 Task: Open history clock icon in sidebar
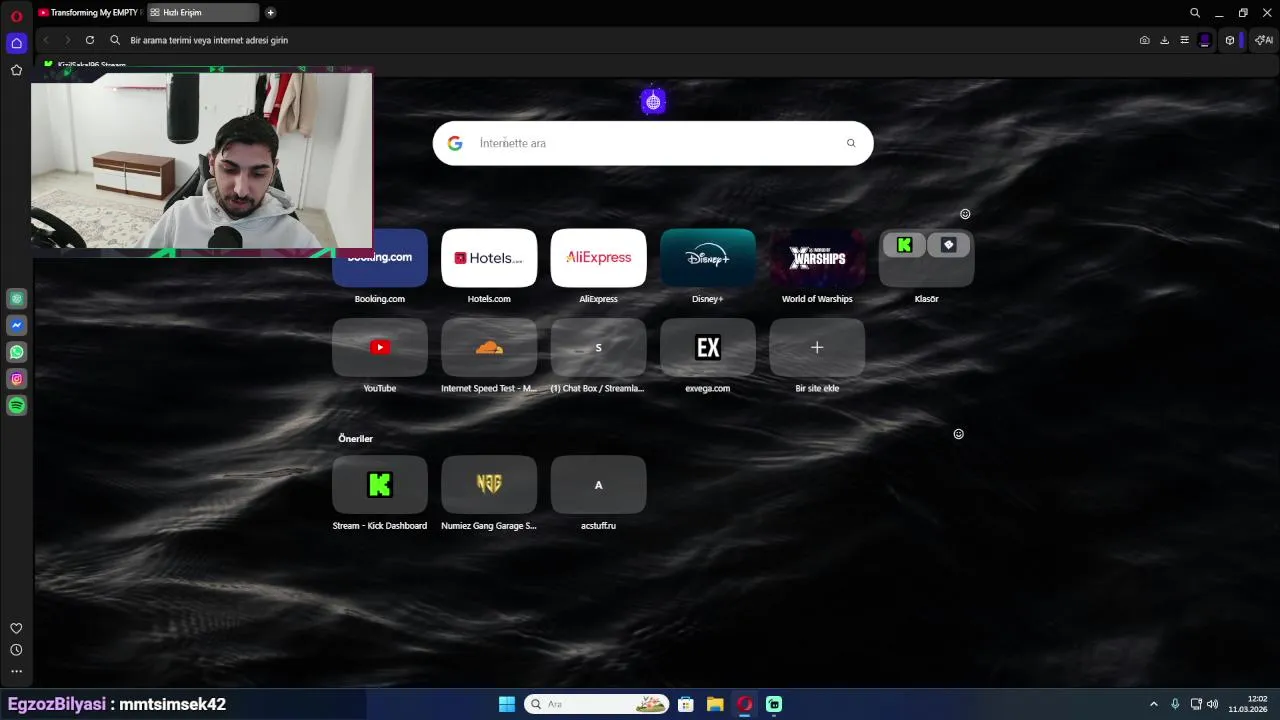pyautogui.click(x=16, y=650)
